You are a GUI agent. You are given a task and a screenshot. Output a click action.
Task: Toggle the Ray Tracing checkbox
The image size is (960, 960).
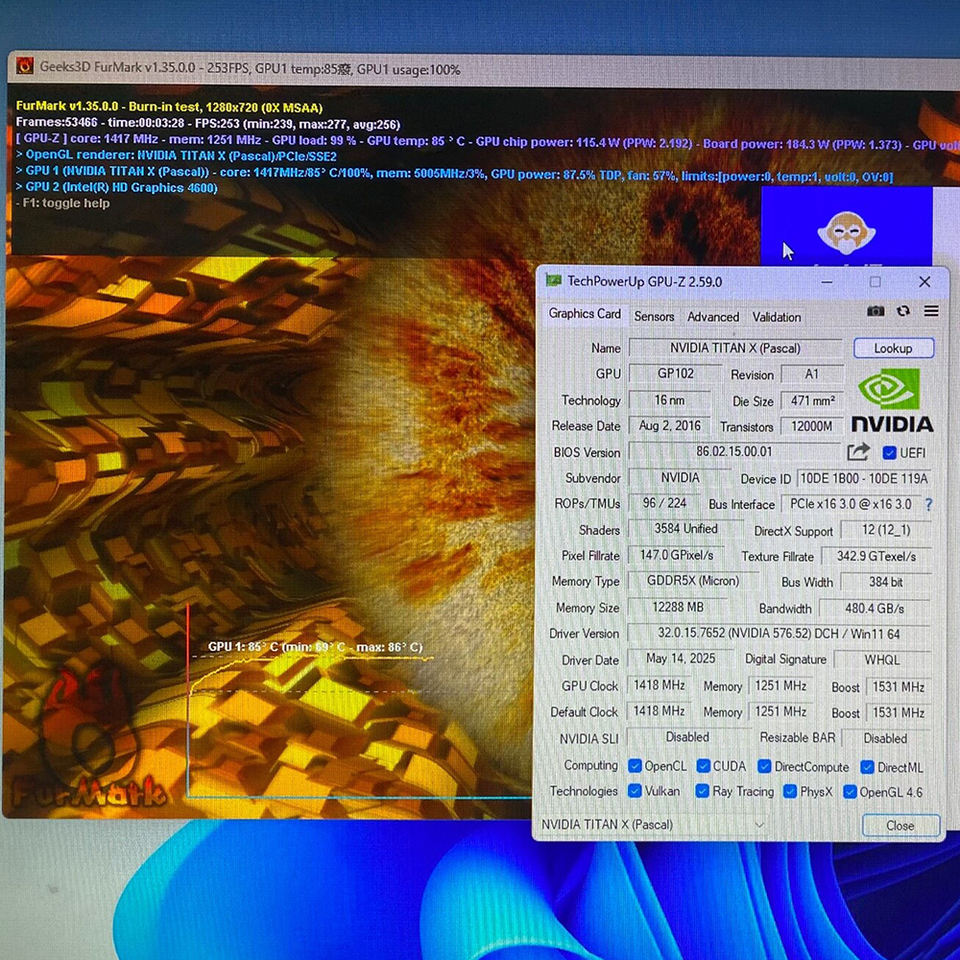pos(703,791)
